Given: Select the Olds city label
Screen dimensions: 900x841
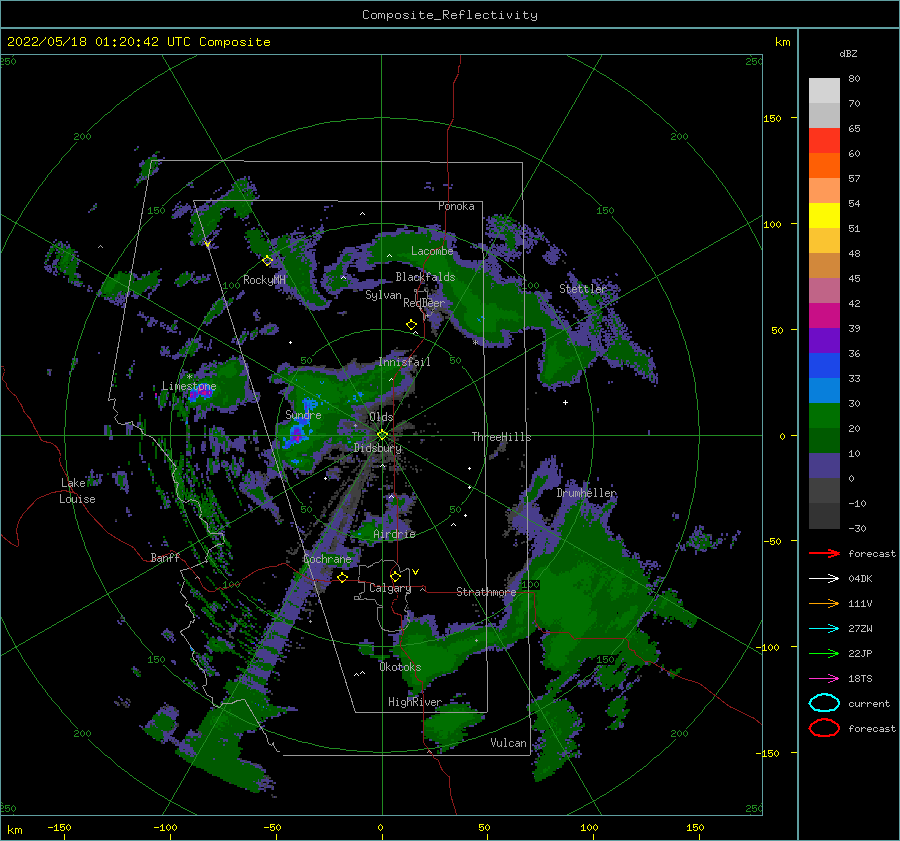Looking at the screenshot, I should (381, 417).
